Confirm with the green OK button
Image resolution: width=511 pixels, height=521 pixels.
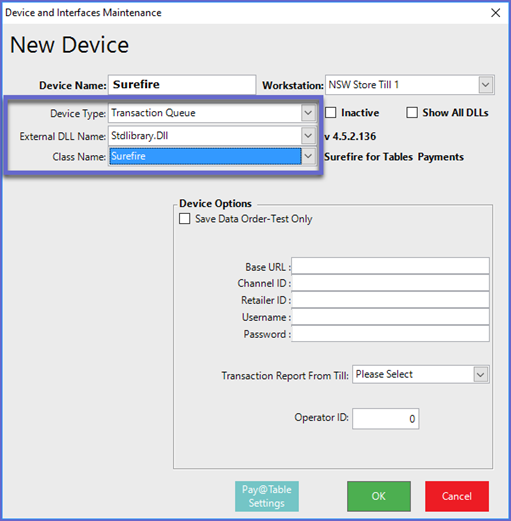tap(379, 496)
